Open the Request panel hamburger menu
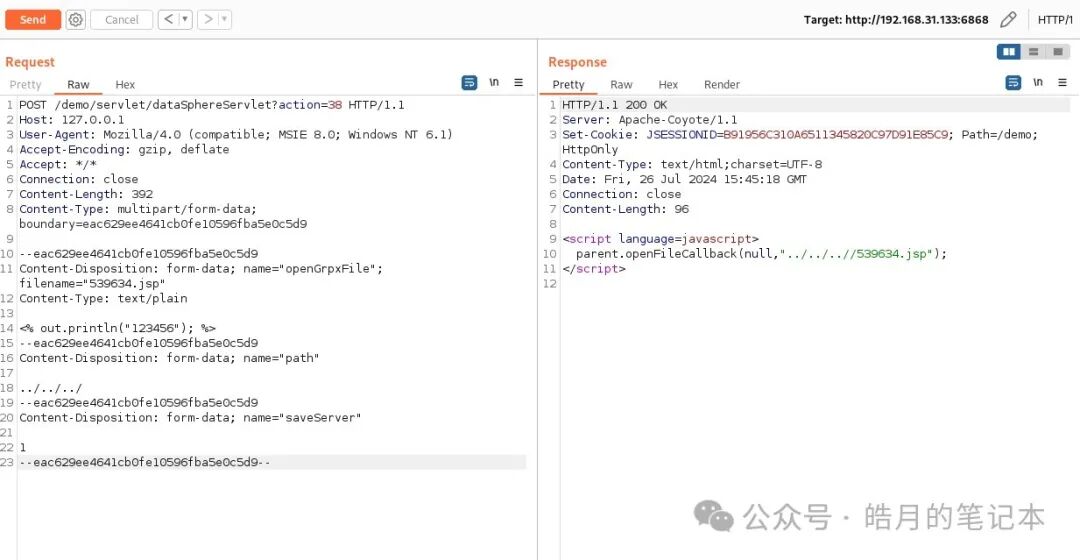The image size is (1080, 560). click(519, 83)
